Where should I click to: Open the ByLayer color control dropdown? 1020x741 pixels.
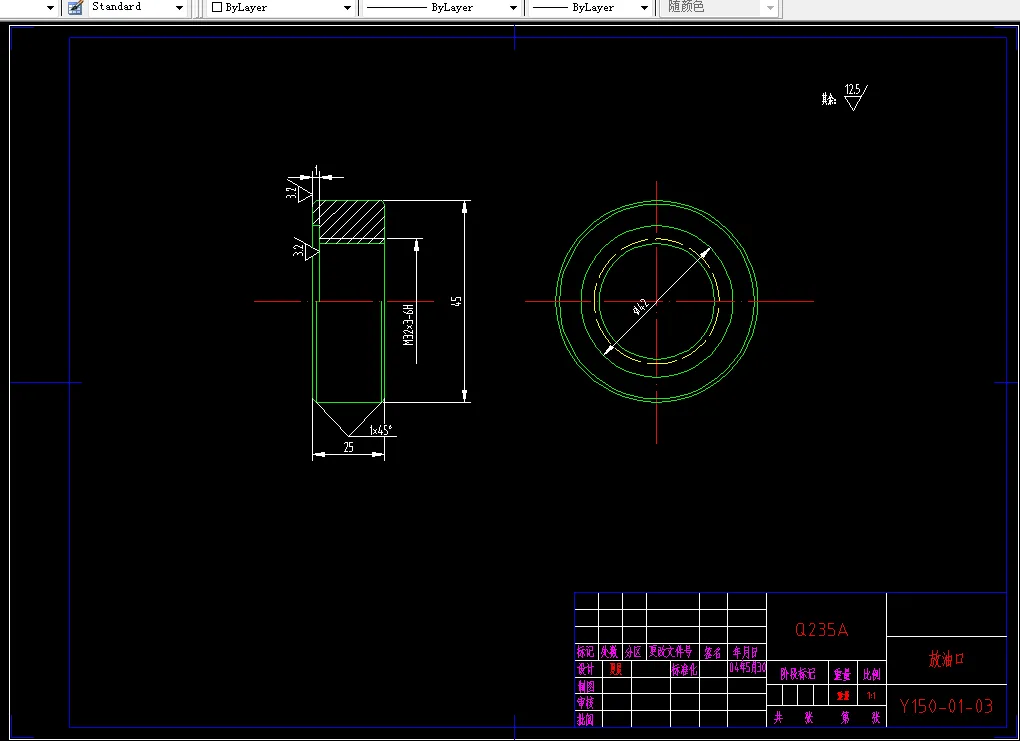(x=281, y=7)
